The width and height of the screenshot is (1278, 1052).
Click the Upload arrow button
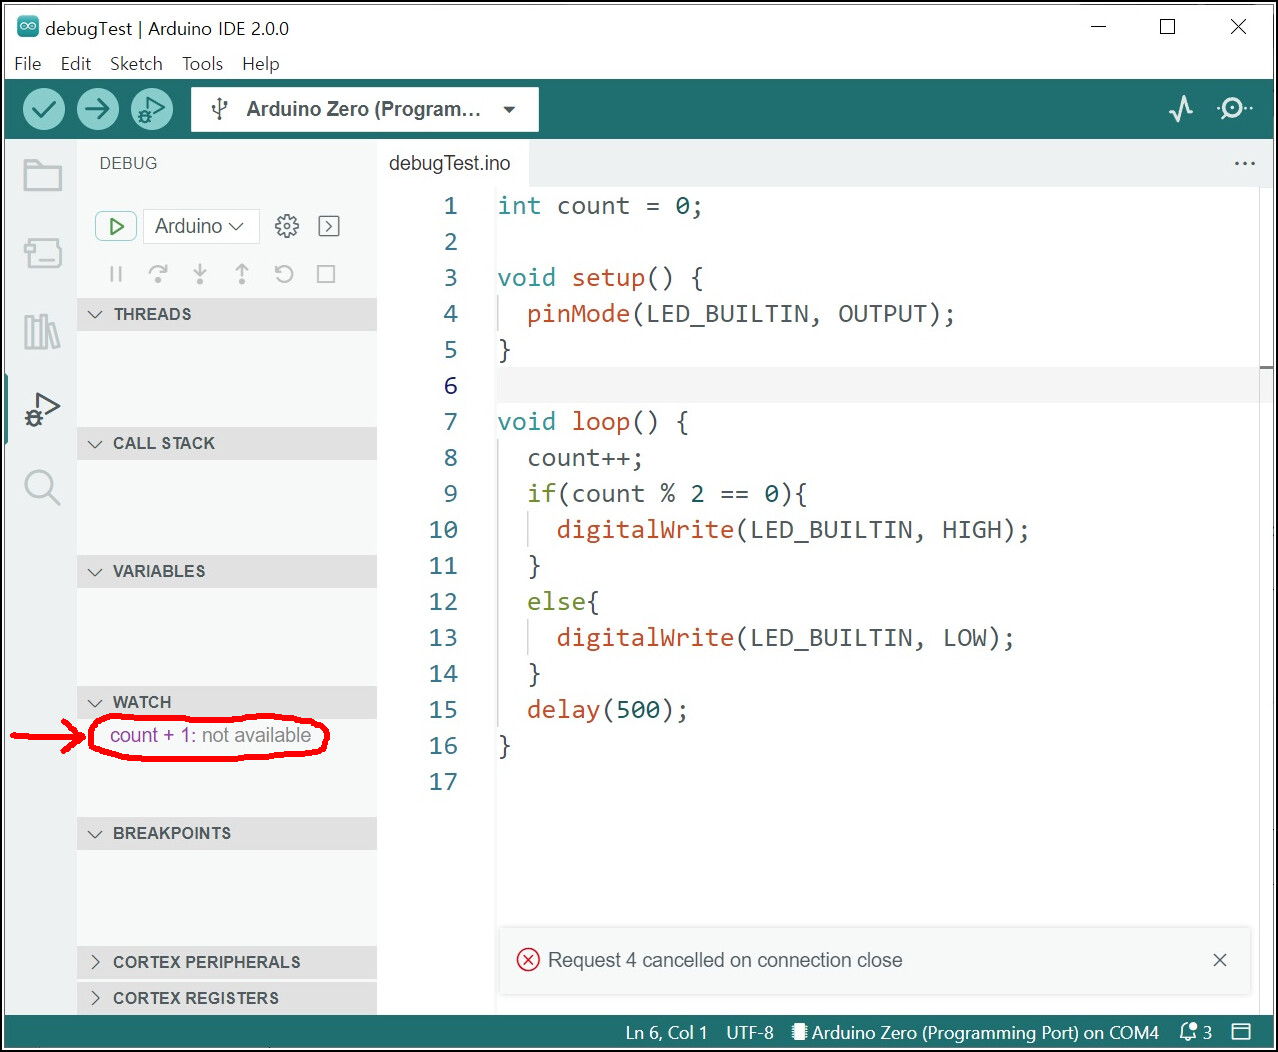tap(98, 109)
